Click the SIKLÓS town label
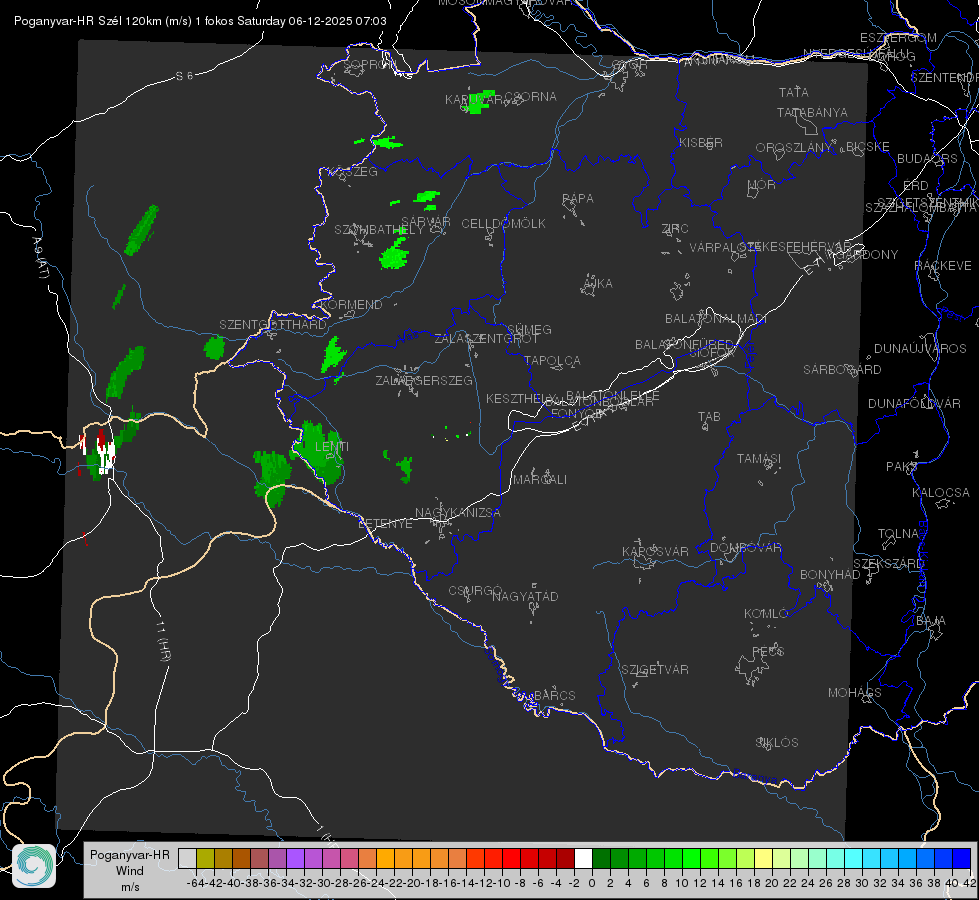 pyautogui.click(x=777, y=742)
